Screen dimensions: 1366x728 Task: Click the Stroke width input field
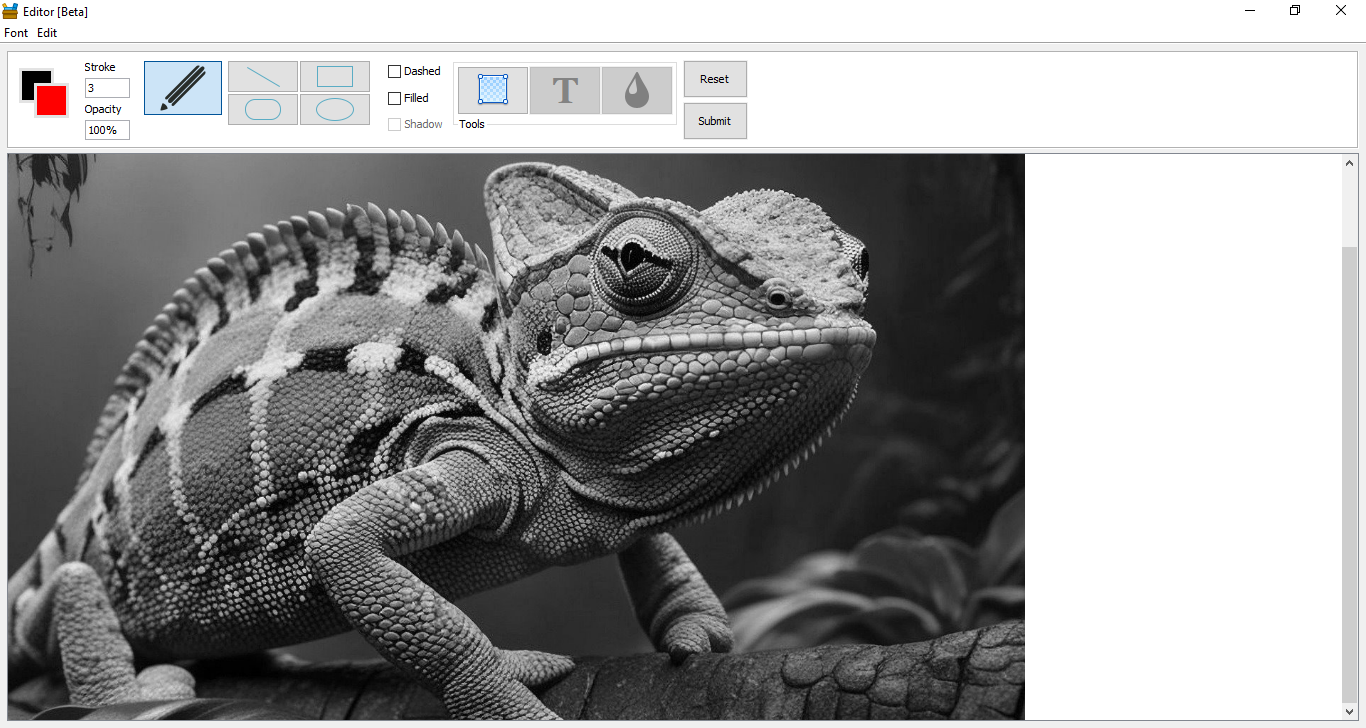click(x=107, y=88)
